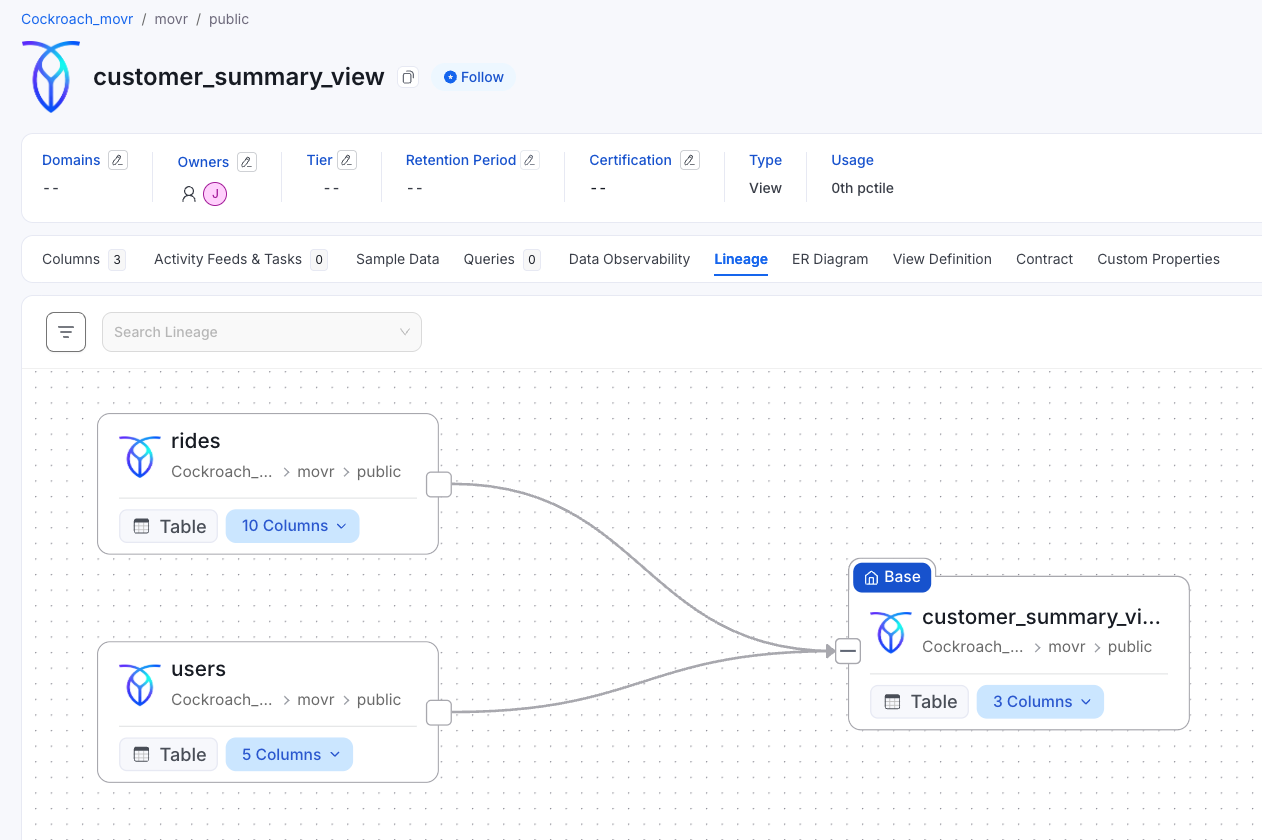The width and height of the screenshot is (1262, 840).
Task: Click the Domains label
Action: [x=71, y=160]
